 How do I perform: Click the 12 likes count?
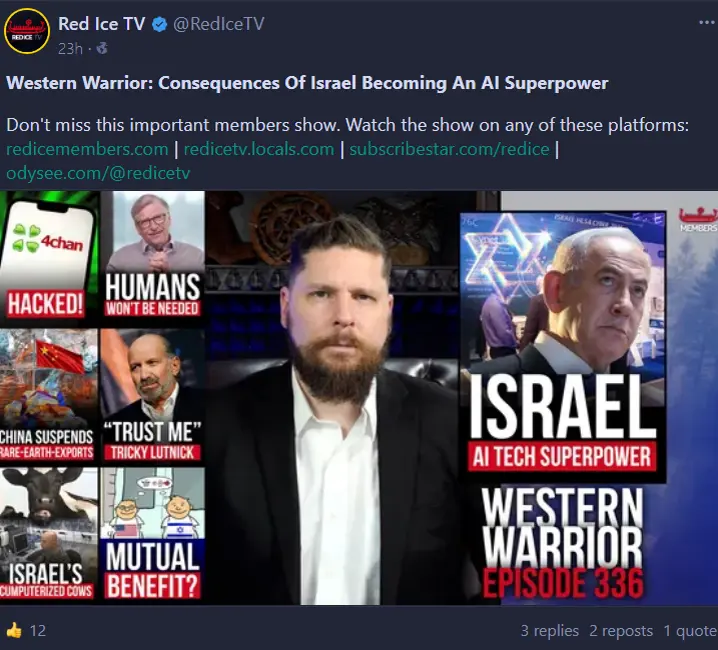click(x=38, y=631)
